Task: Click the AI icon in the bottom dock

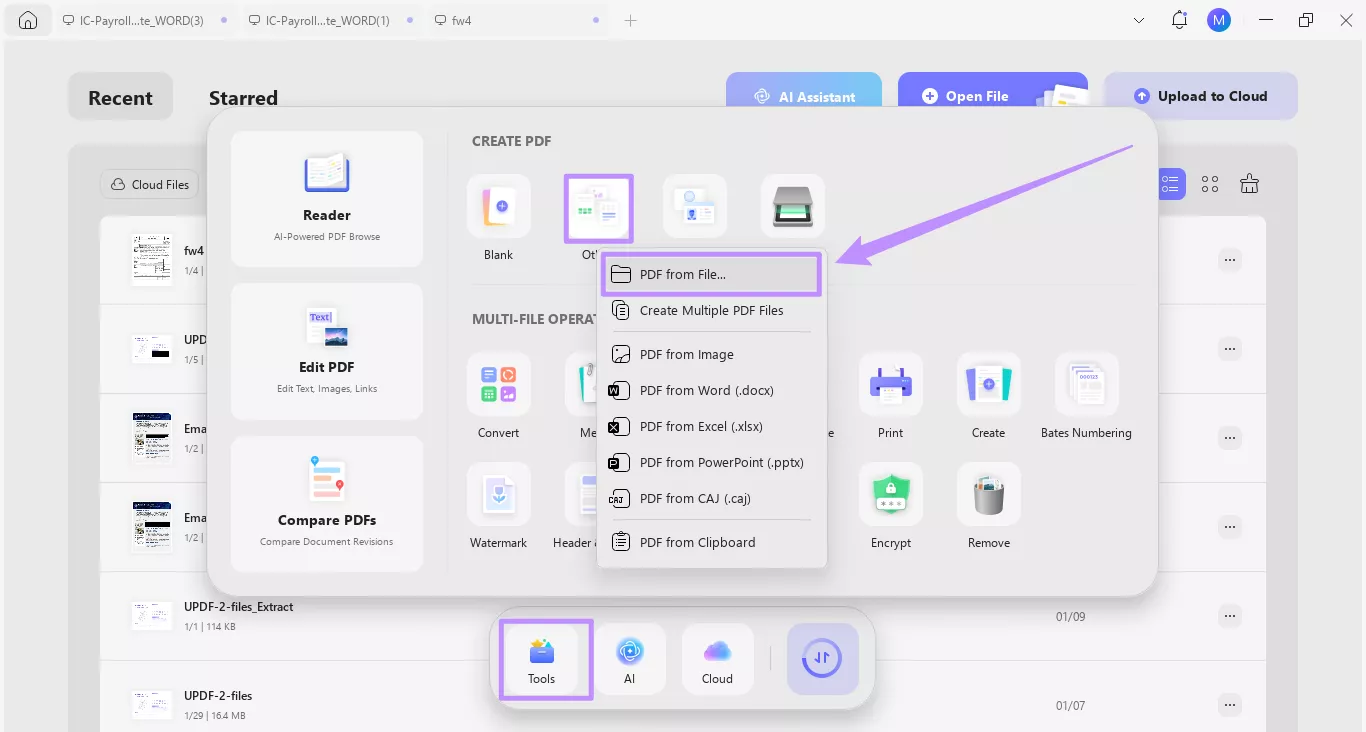Action: pos(631,658)
